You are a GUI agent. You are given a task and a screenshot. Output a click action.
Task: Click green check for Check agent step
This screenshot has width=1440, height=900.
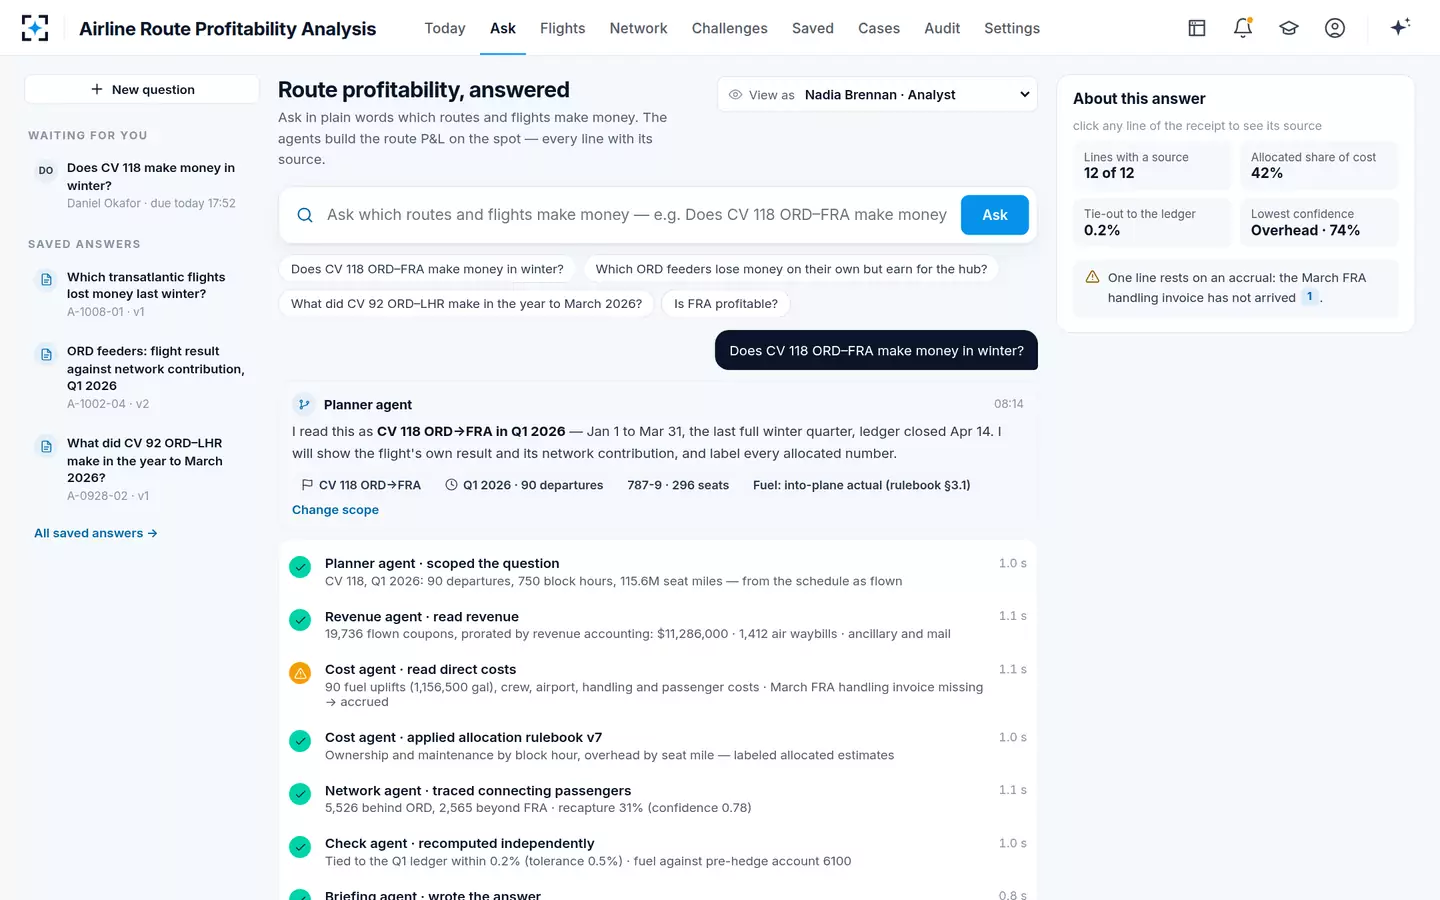[300, 847]
